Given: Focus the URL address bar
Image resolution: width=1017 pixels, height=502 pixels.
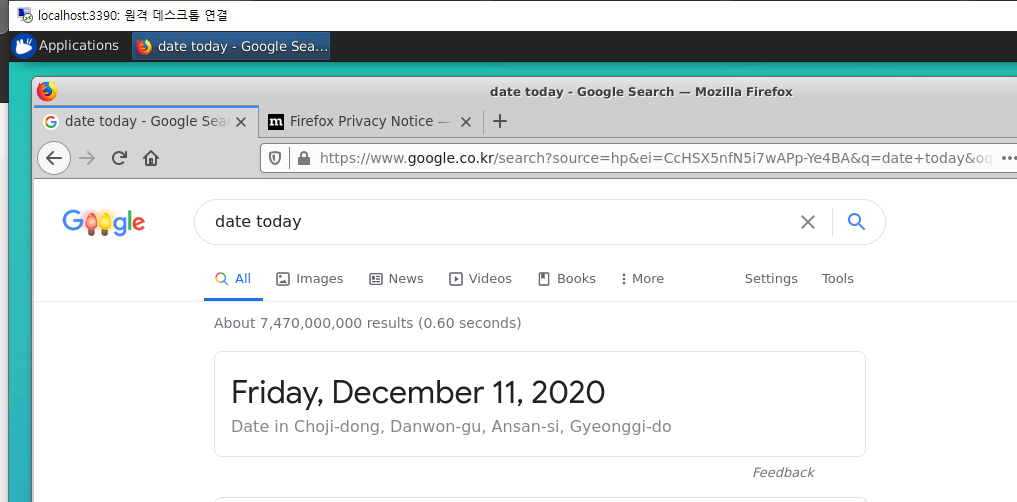Looking at the screenshot, I should click(655, 158).
